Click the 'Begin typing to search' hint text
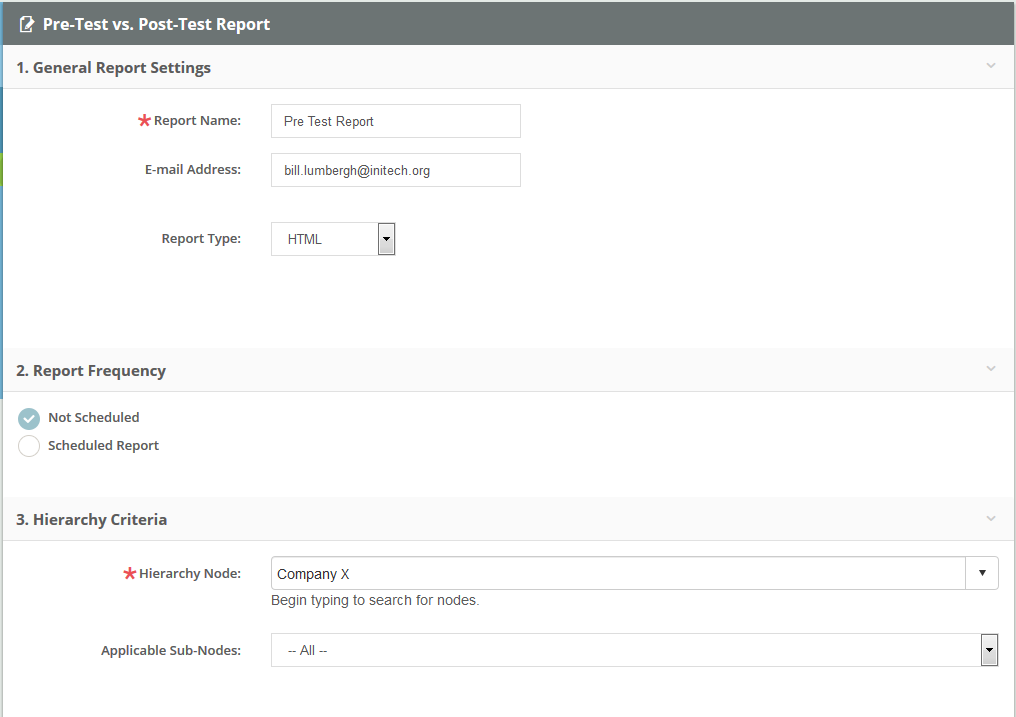Image resolution: width=1016 pixels, height=717 pixels. (x=375, y=601)
